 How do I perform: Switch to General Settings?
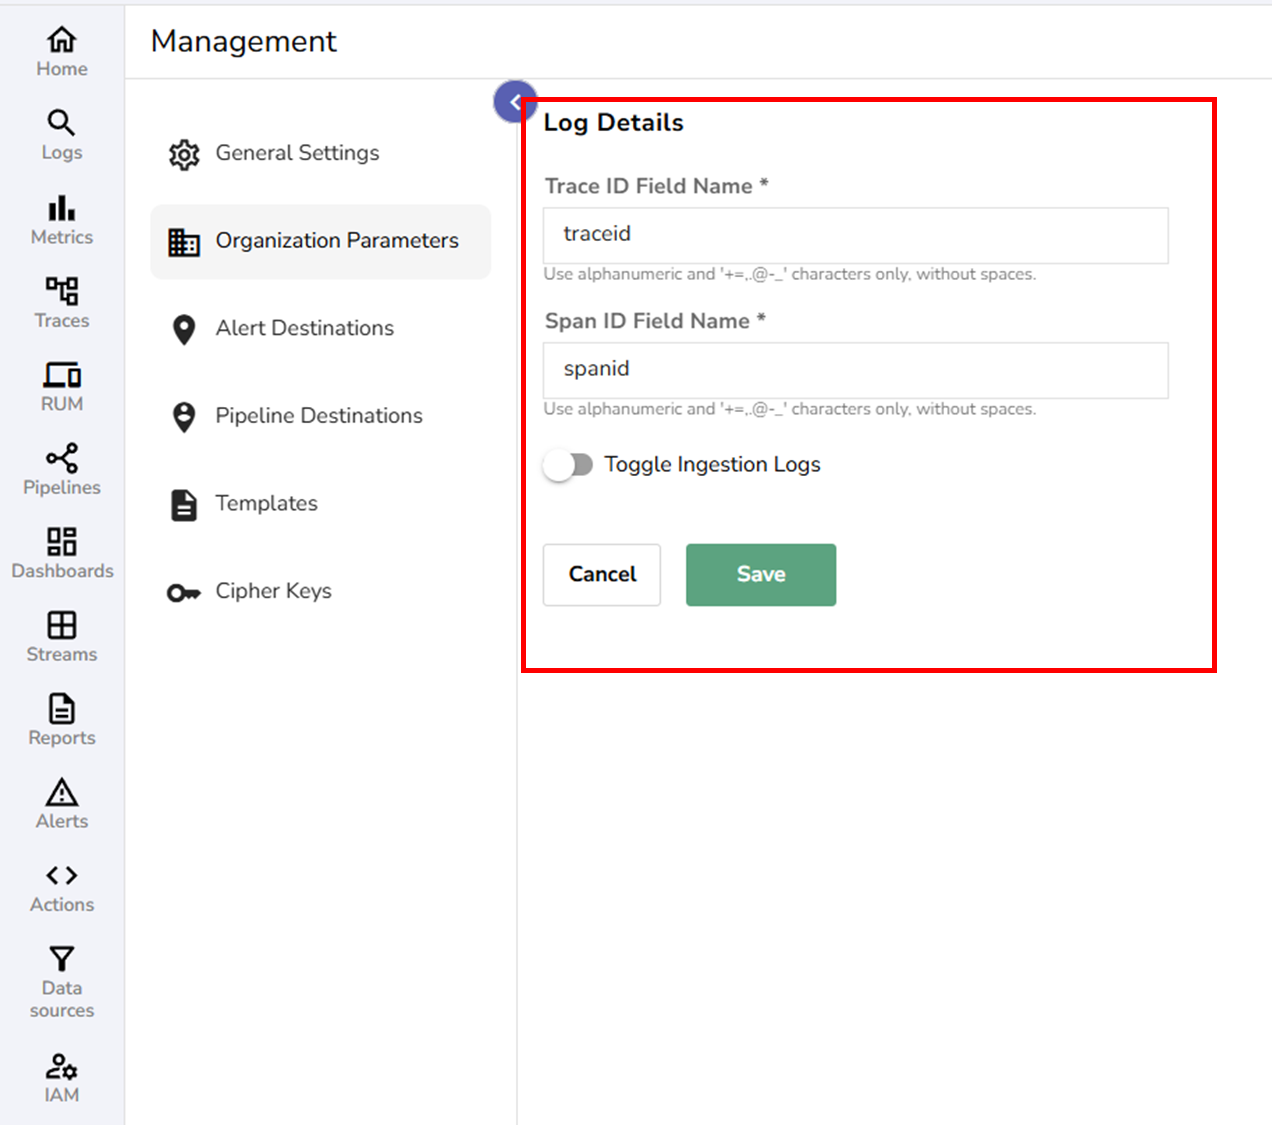(296, 153)
